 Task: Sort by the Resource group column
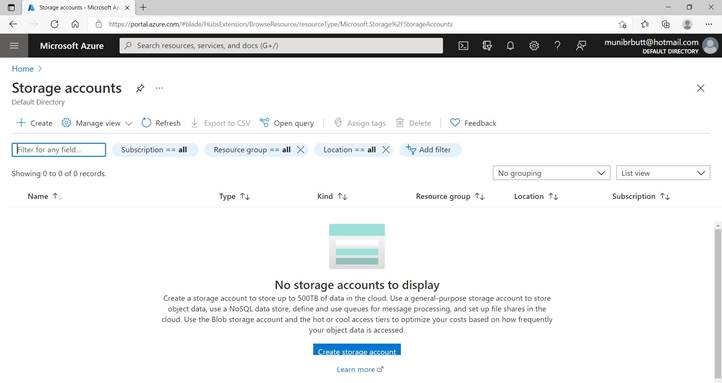pos(450,196)
